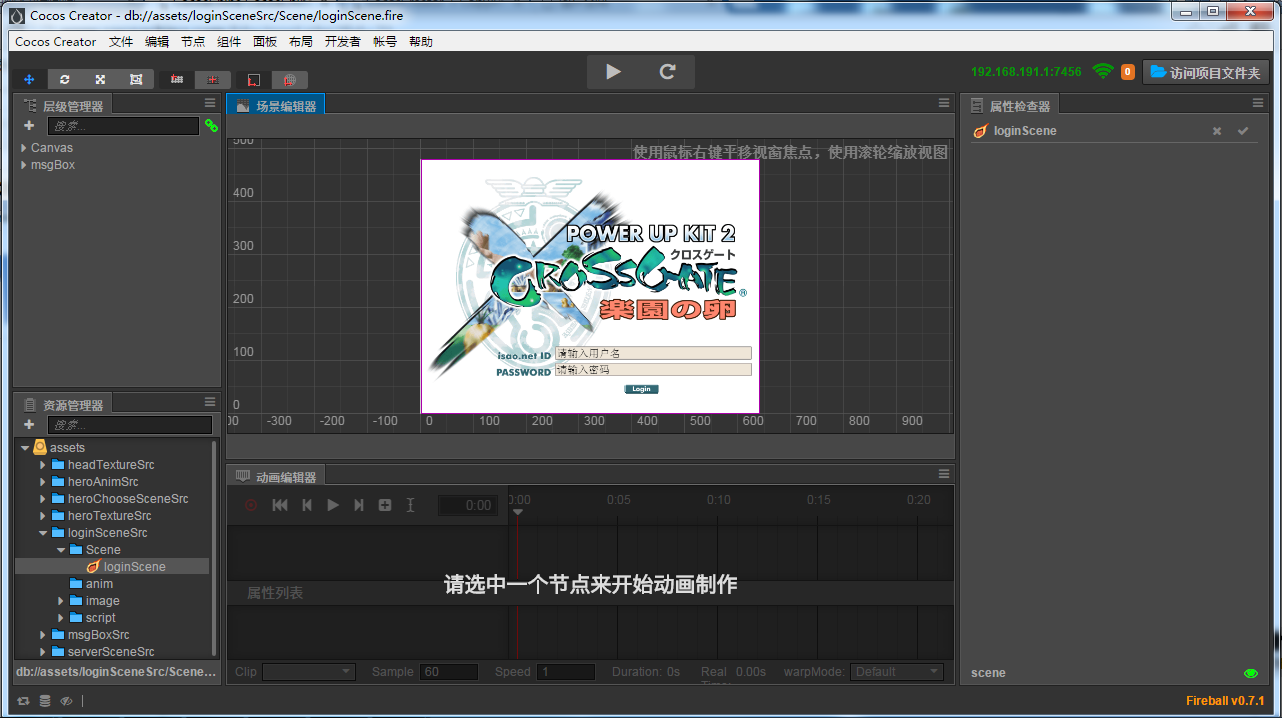Click the inspector revert X icon
This screenshot has height=718, width=1282.
pos(1217,131)
